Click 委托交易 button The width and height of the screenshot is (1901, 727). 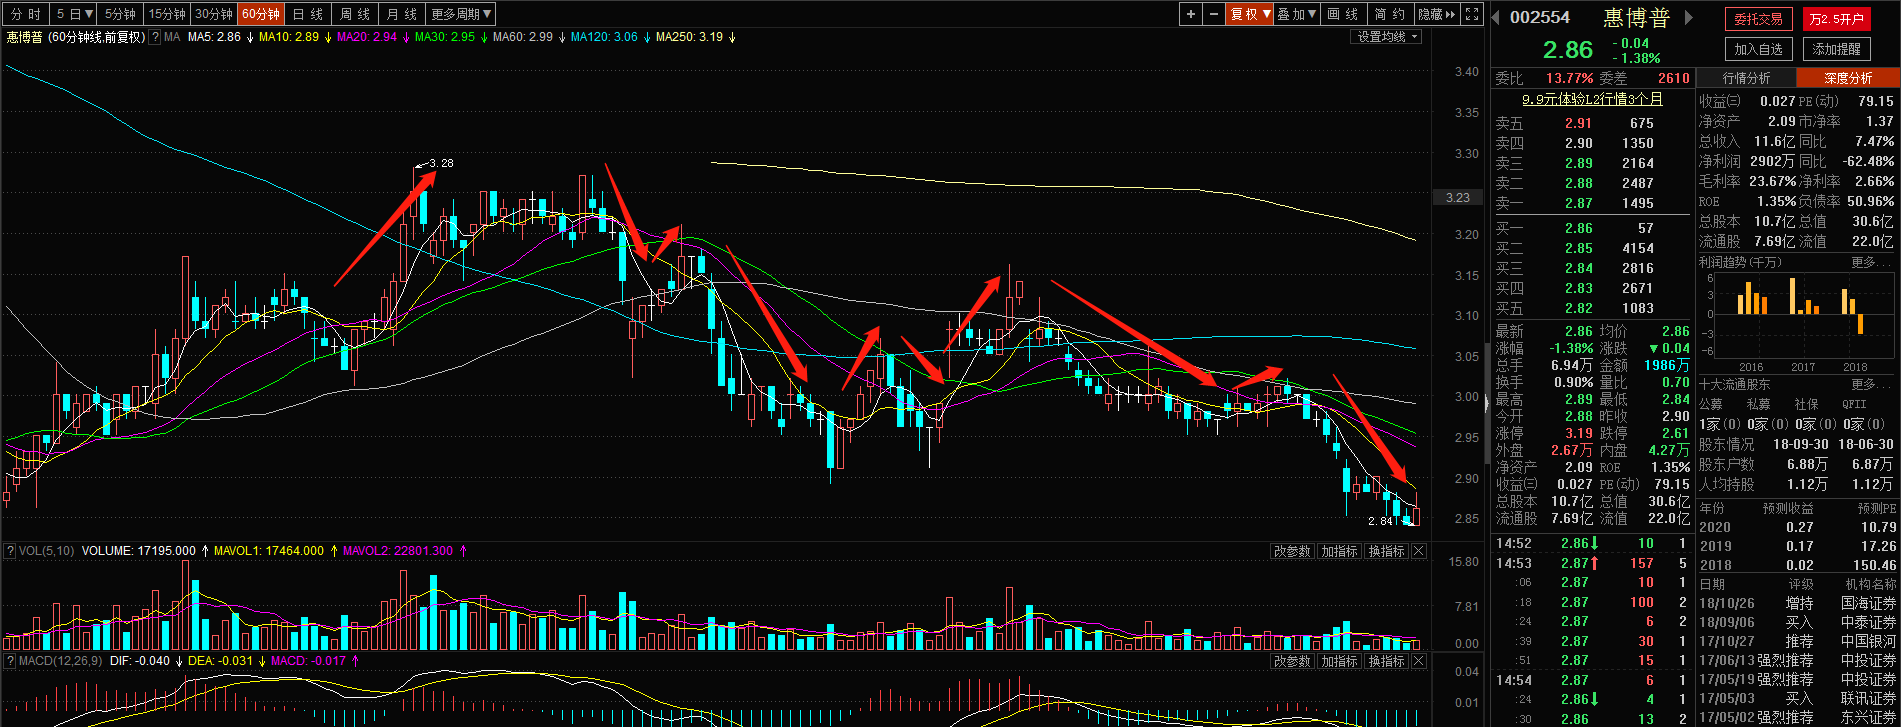click(1758, 19)
